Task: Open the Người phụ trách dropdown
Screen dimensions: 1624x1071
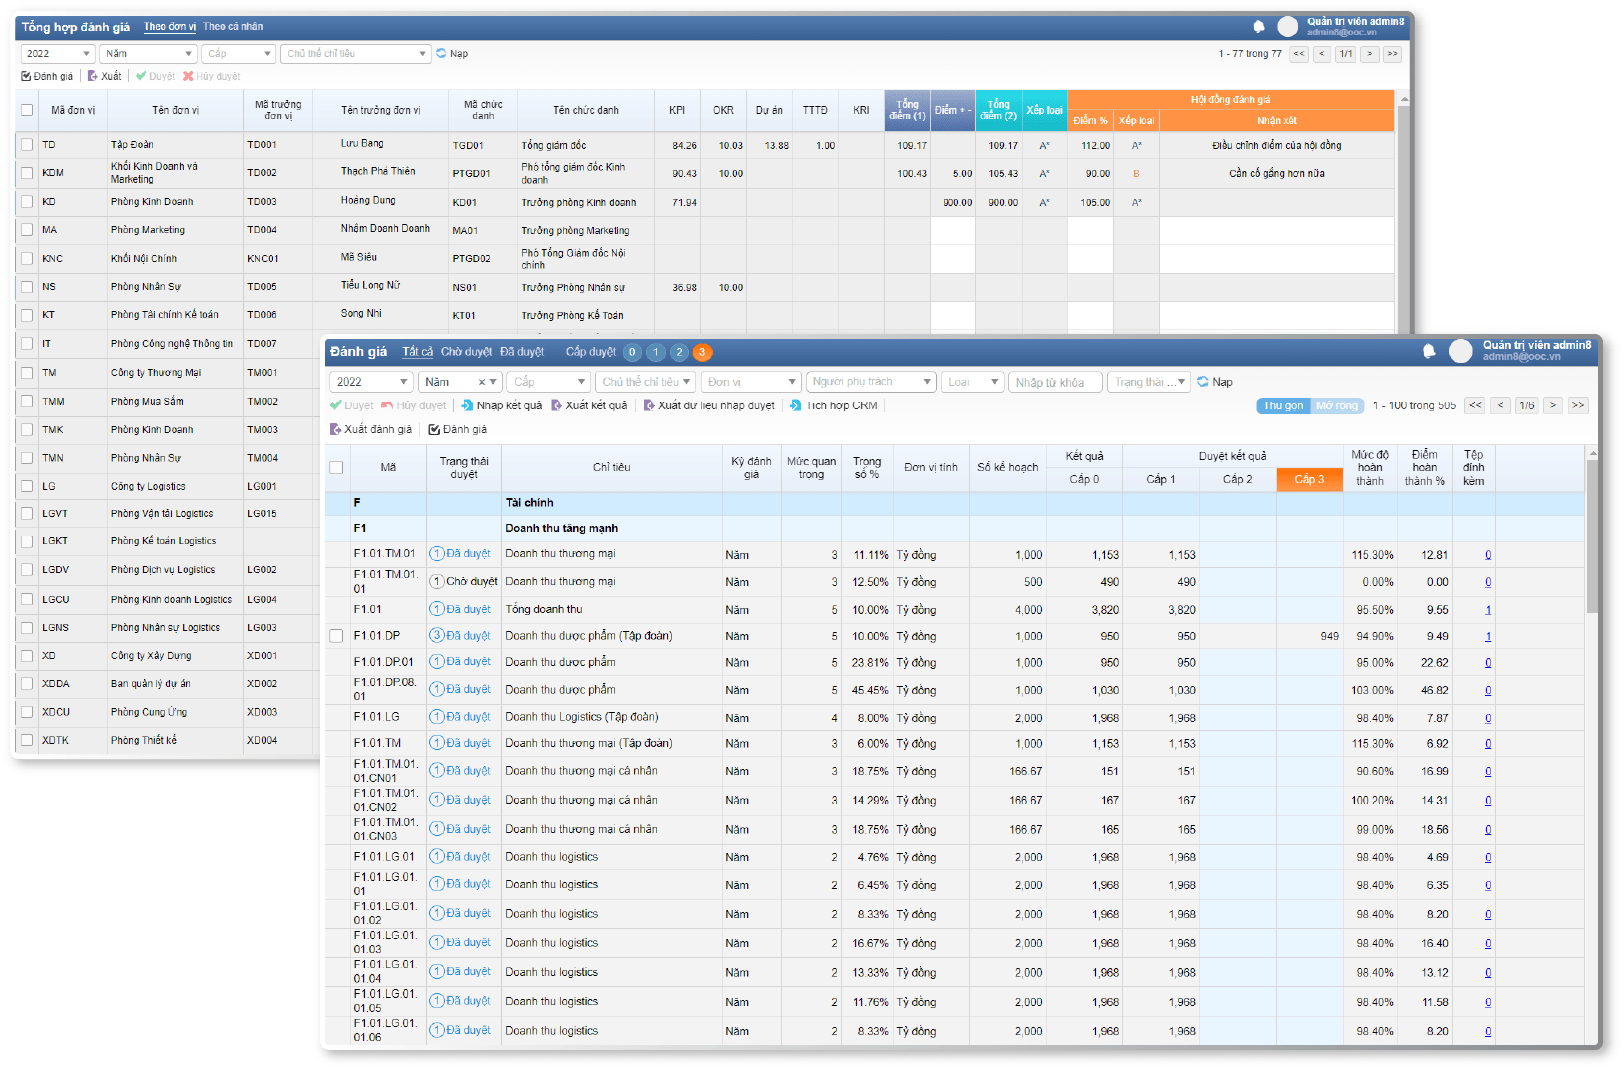Action: 871,382
